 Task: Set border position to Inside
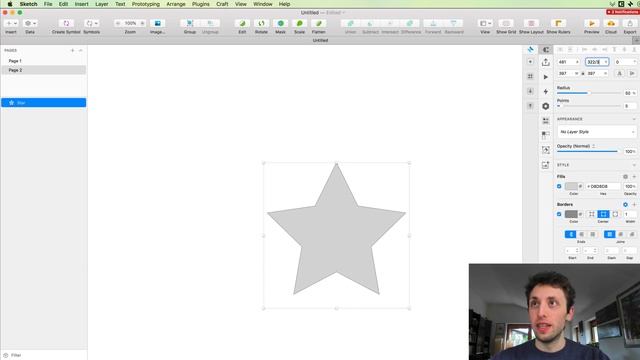(591, 214)
